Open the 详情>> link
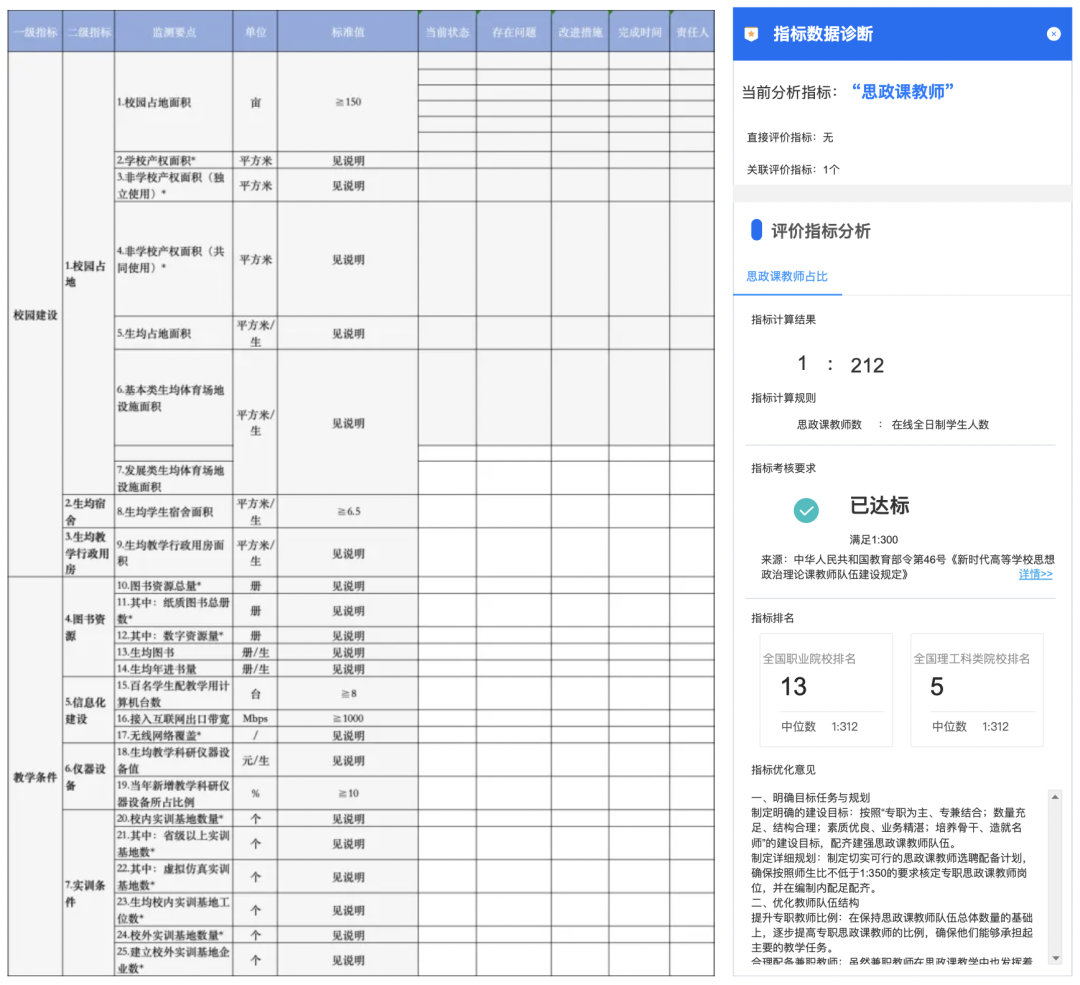 1035,574
